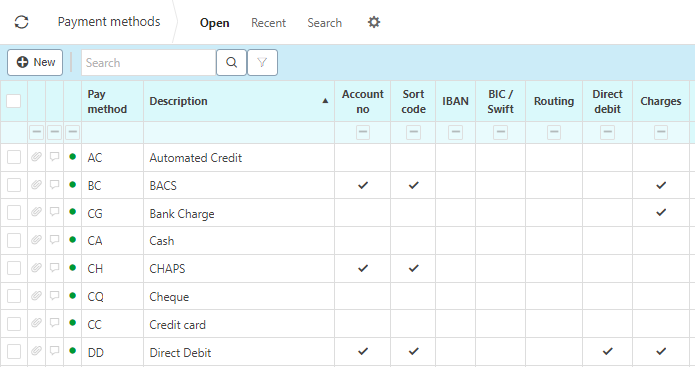
Task: Click the green status dot for CQ
Action: (73, 295)
